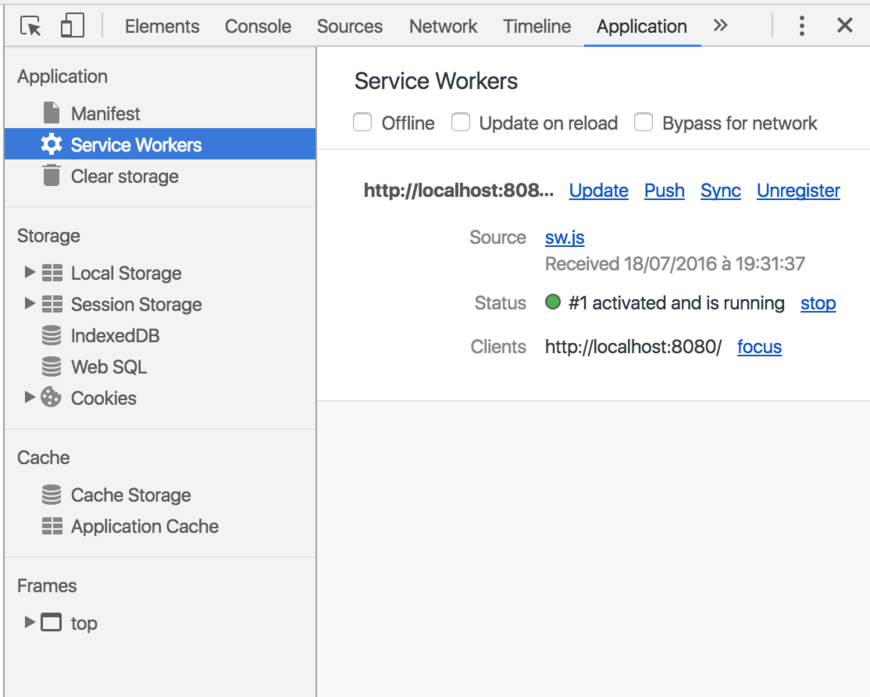870x697 pixels.
Task: Toggle the device toolbar icon
Action: 72,26
